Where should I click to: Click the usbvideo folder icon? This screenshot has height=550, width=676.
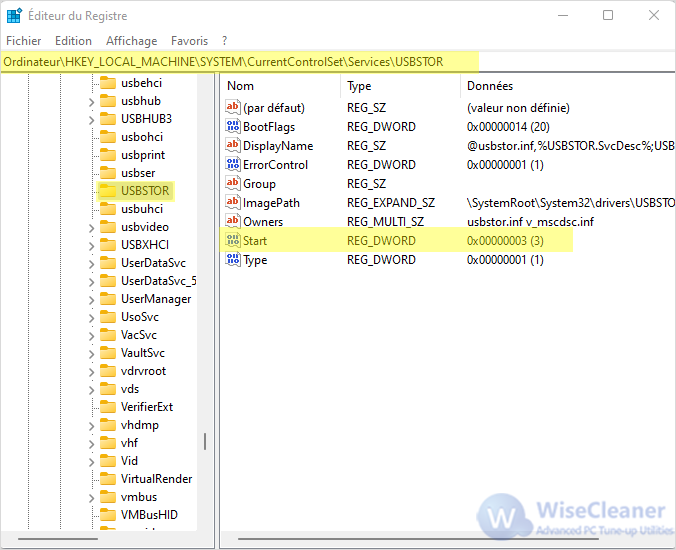tap(108, 227)
